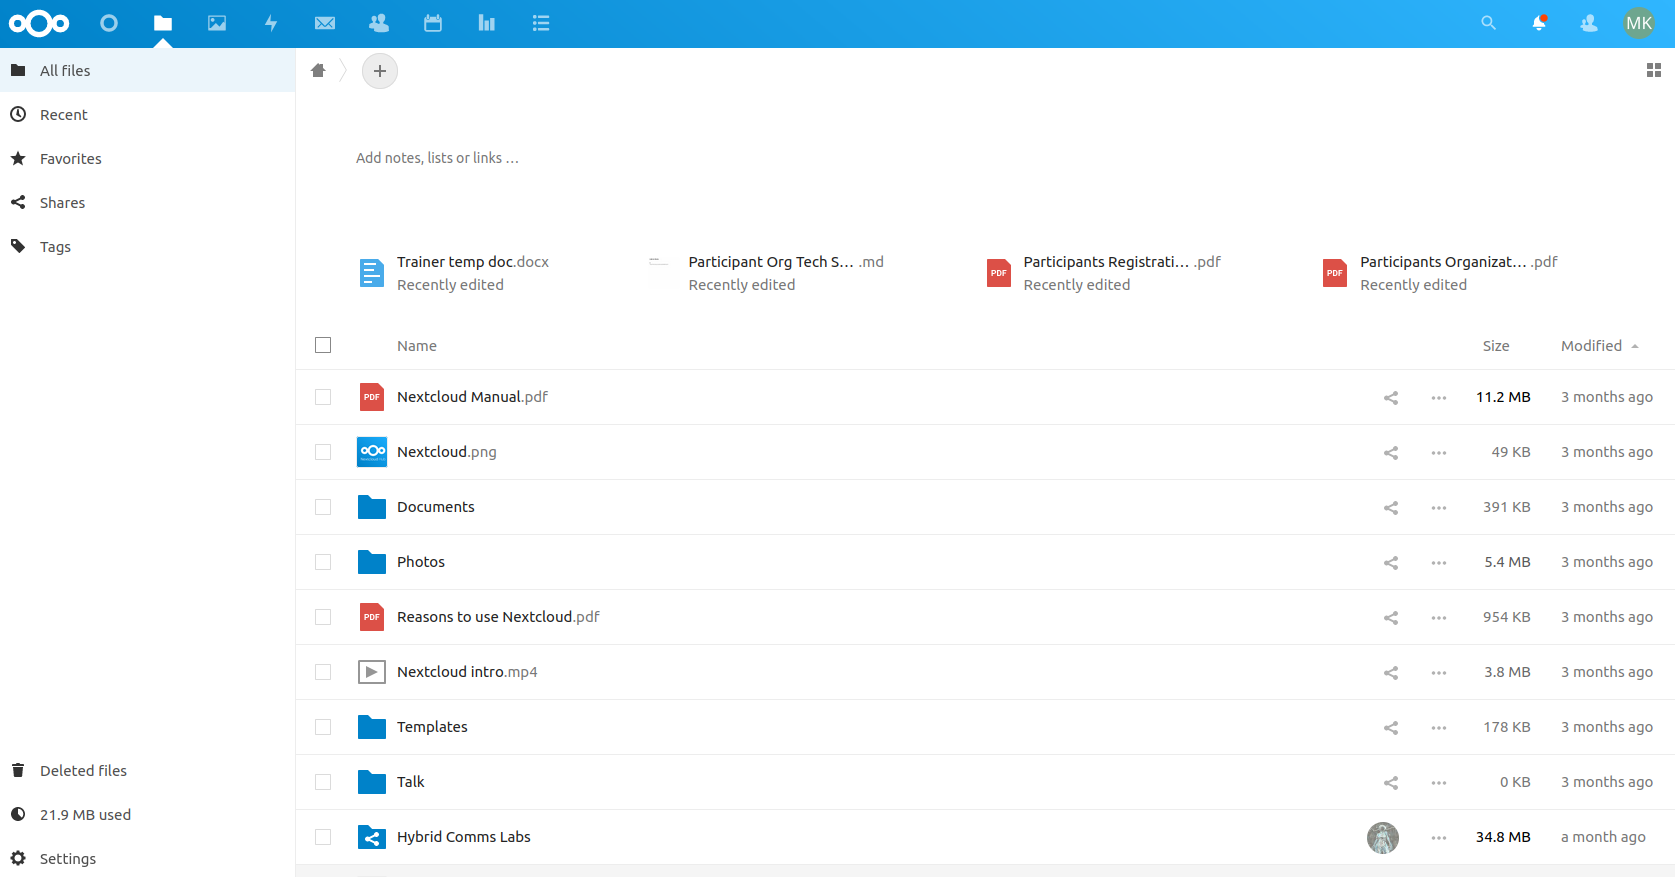Open three-dot menu for Photos folder
Viewport: 1675px width, 877px height.
[x=1438, y=563]
